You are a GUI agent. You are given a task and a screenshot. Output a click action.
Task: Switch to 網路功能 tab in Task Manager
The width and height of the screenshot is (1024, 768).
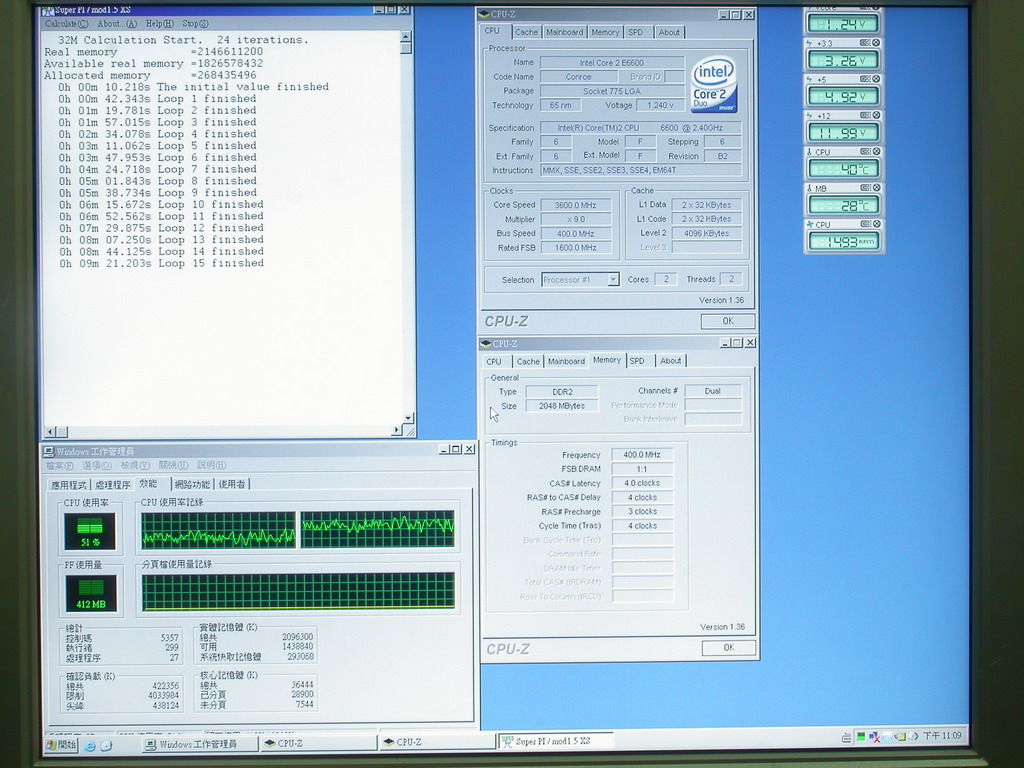point(192,485)
